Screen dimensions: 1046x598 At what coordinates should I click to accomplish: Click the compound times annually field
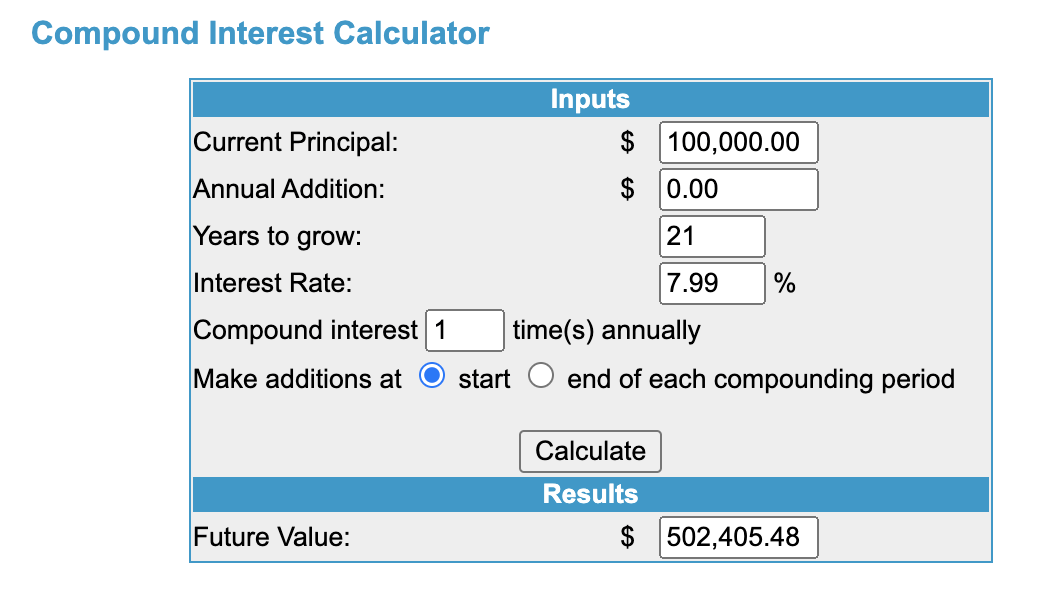464,330
